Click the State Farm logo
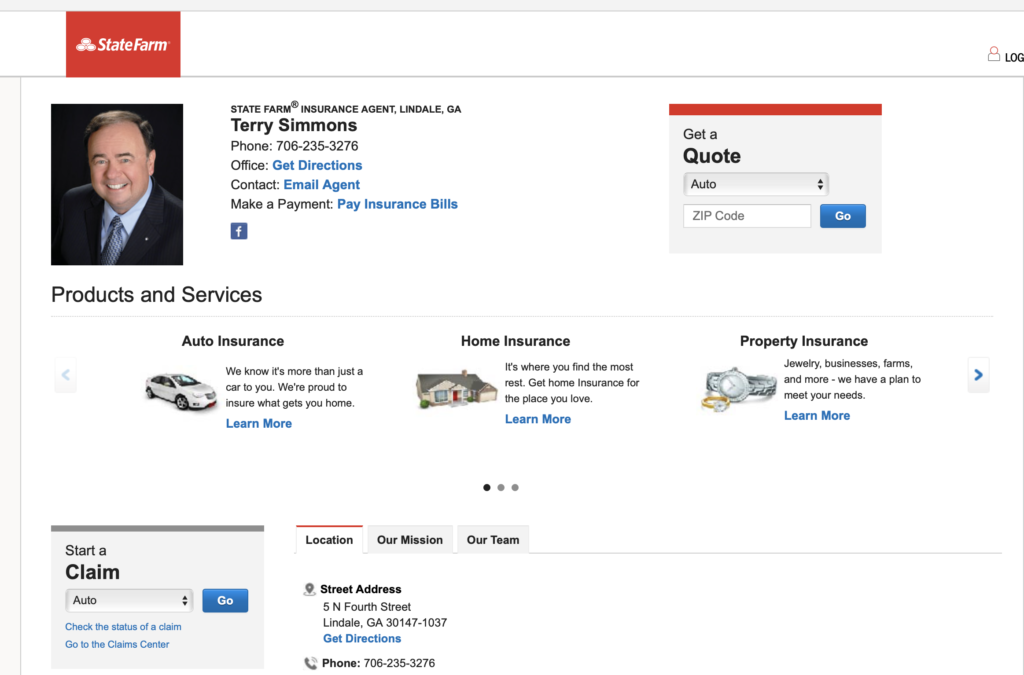The width and height of the screenshot is (1024, 675). [123, 44]
